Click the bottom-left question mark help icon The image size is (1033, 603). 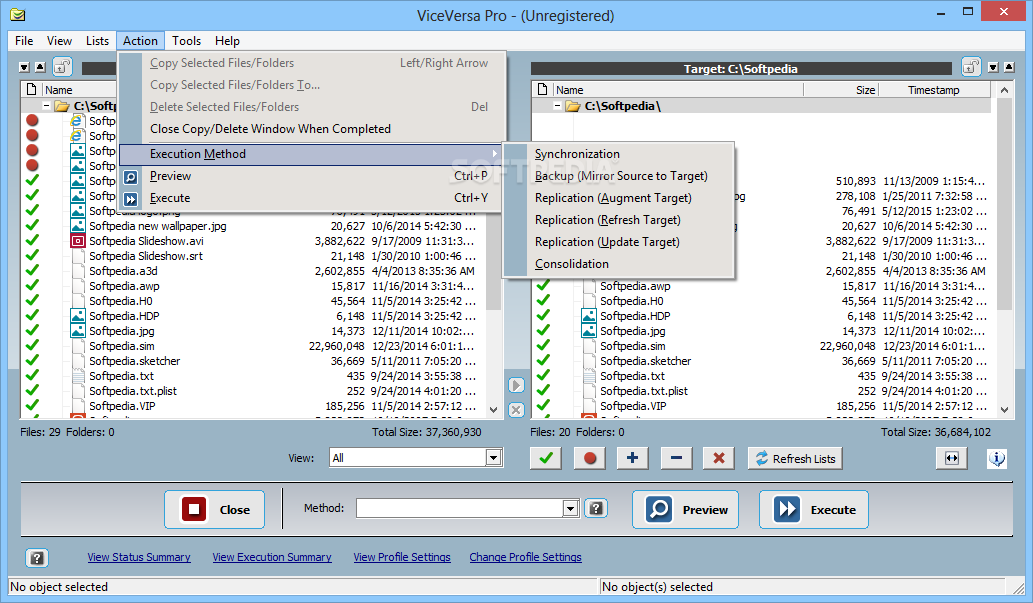37,558
